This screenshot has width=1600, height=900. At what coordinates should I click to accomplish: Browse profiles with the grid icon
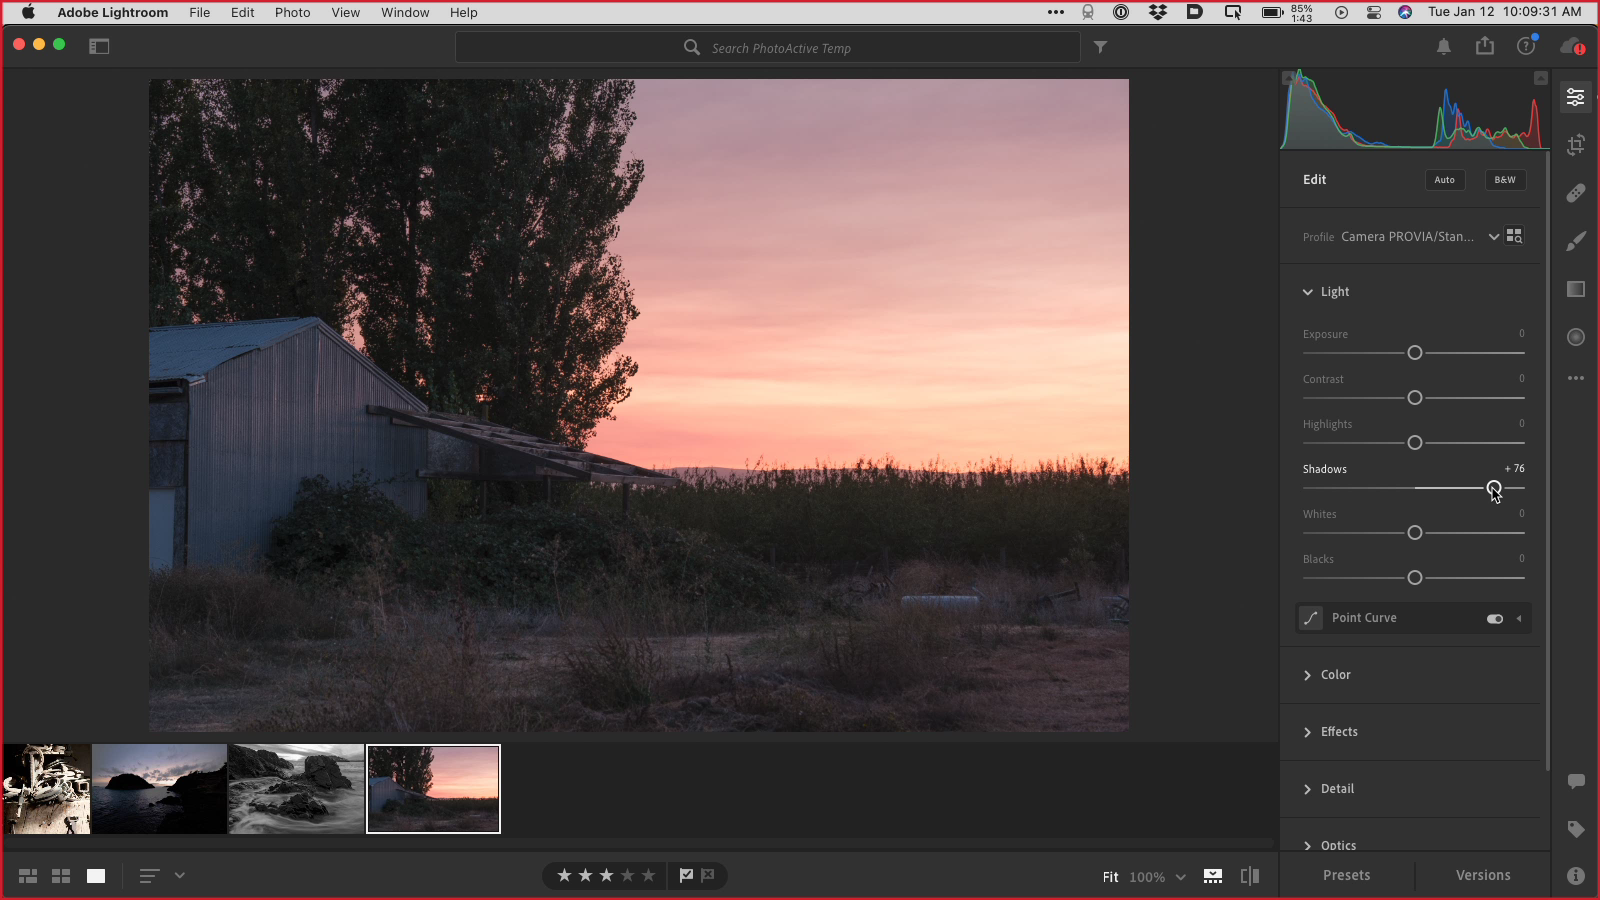tap(1514, 236)
